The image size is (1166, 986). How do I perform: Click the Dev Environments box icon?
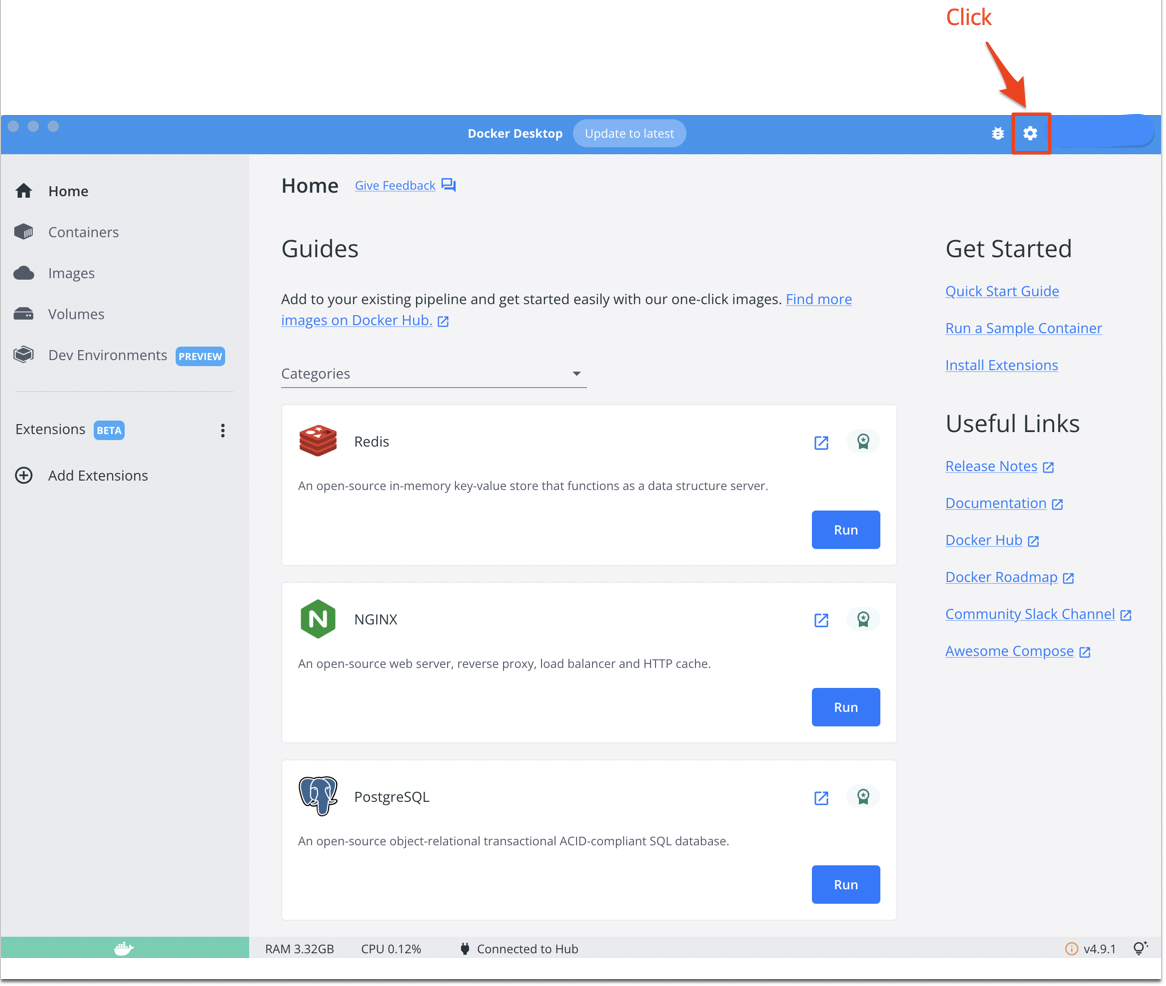pos(24,355)
